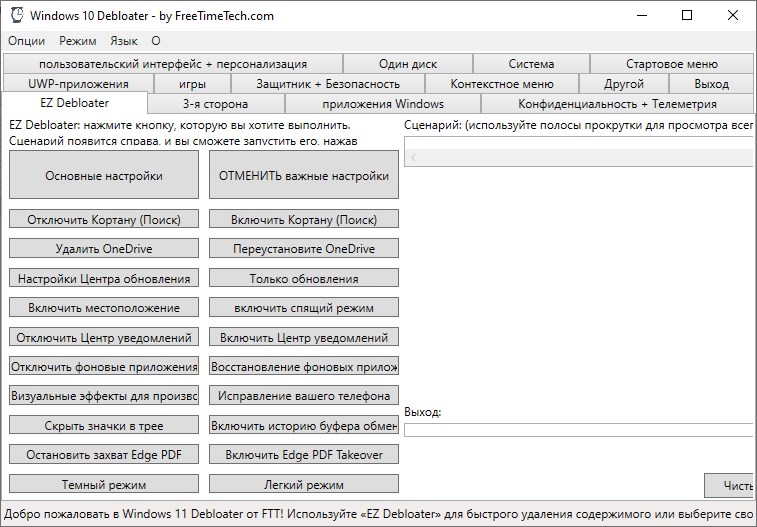Switch to the приложения Windows tab
Viewport: 757px width, 527px height.
pyautogui.click(x=383, y=104)
